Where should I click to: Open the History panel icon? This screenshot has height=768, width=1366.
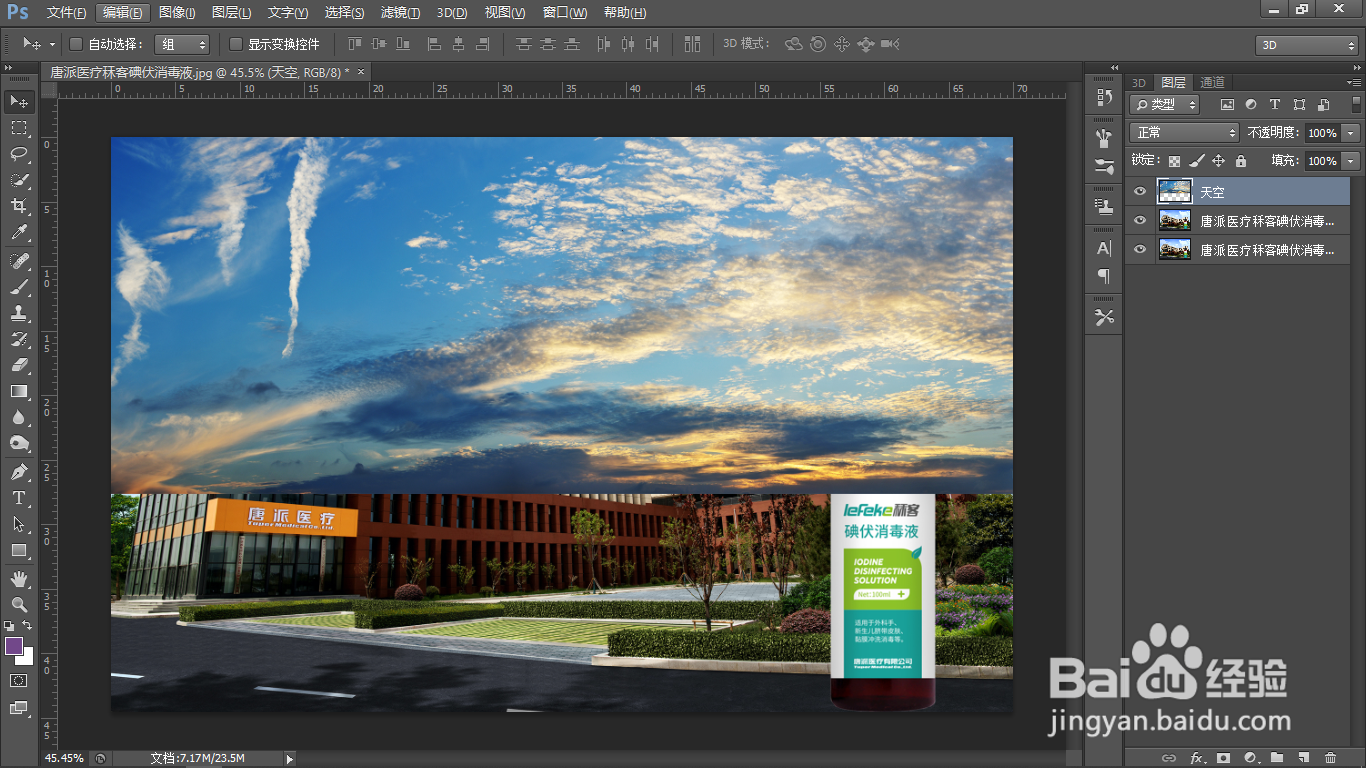(1104, 97)
